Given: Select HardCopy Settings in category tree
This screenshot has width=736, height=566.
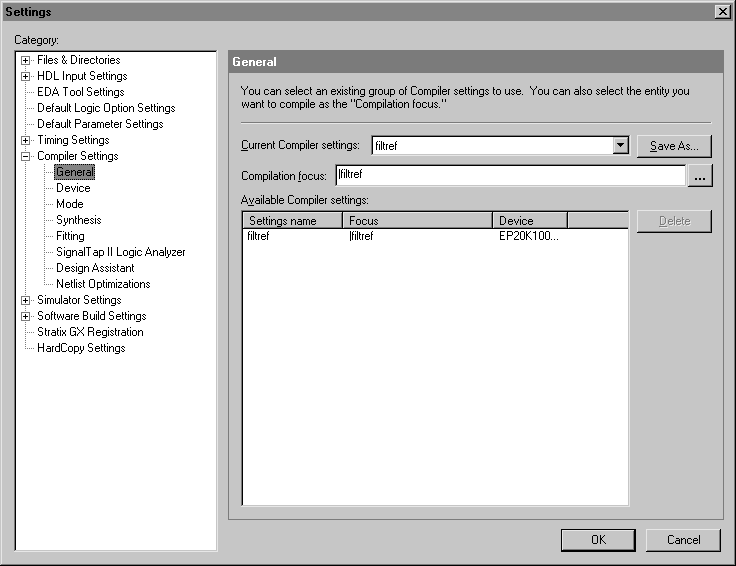Looking at the screenshot, I should point(81,348).
